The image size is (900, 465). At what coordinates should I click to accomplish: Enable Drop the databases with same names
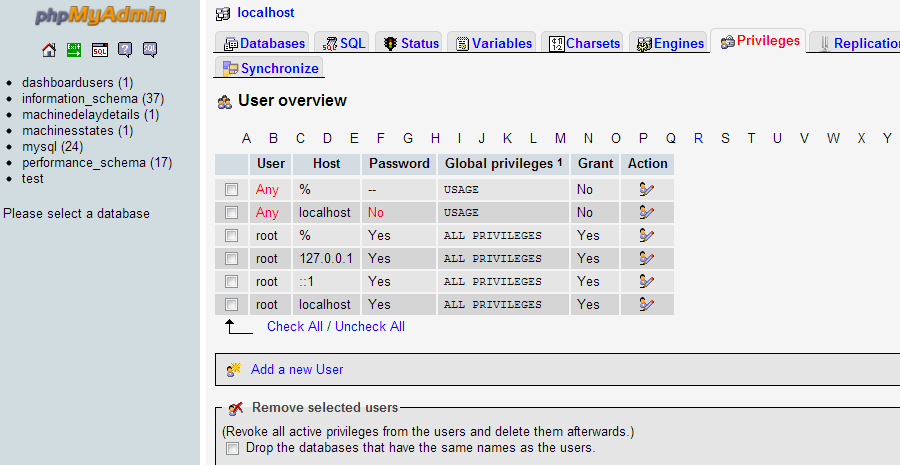point(232,448)
